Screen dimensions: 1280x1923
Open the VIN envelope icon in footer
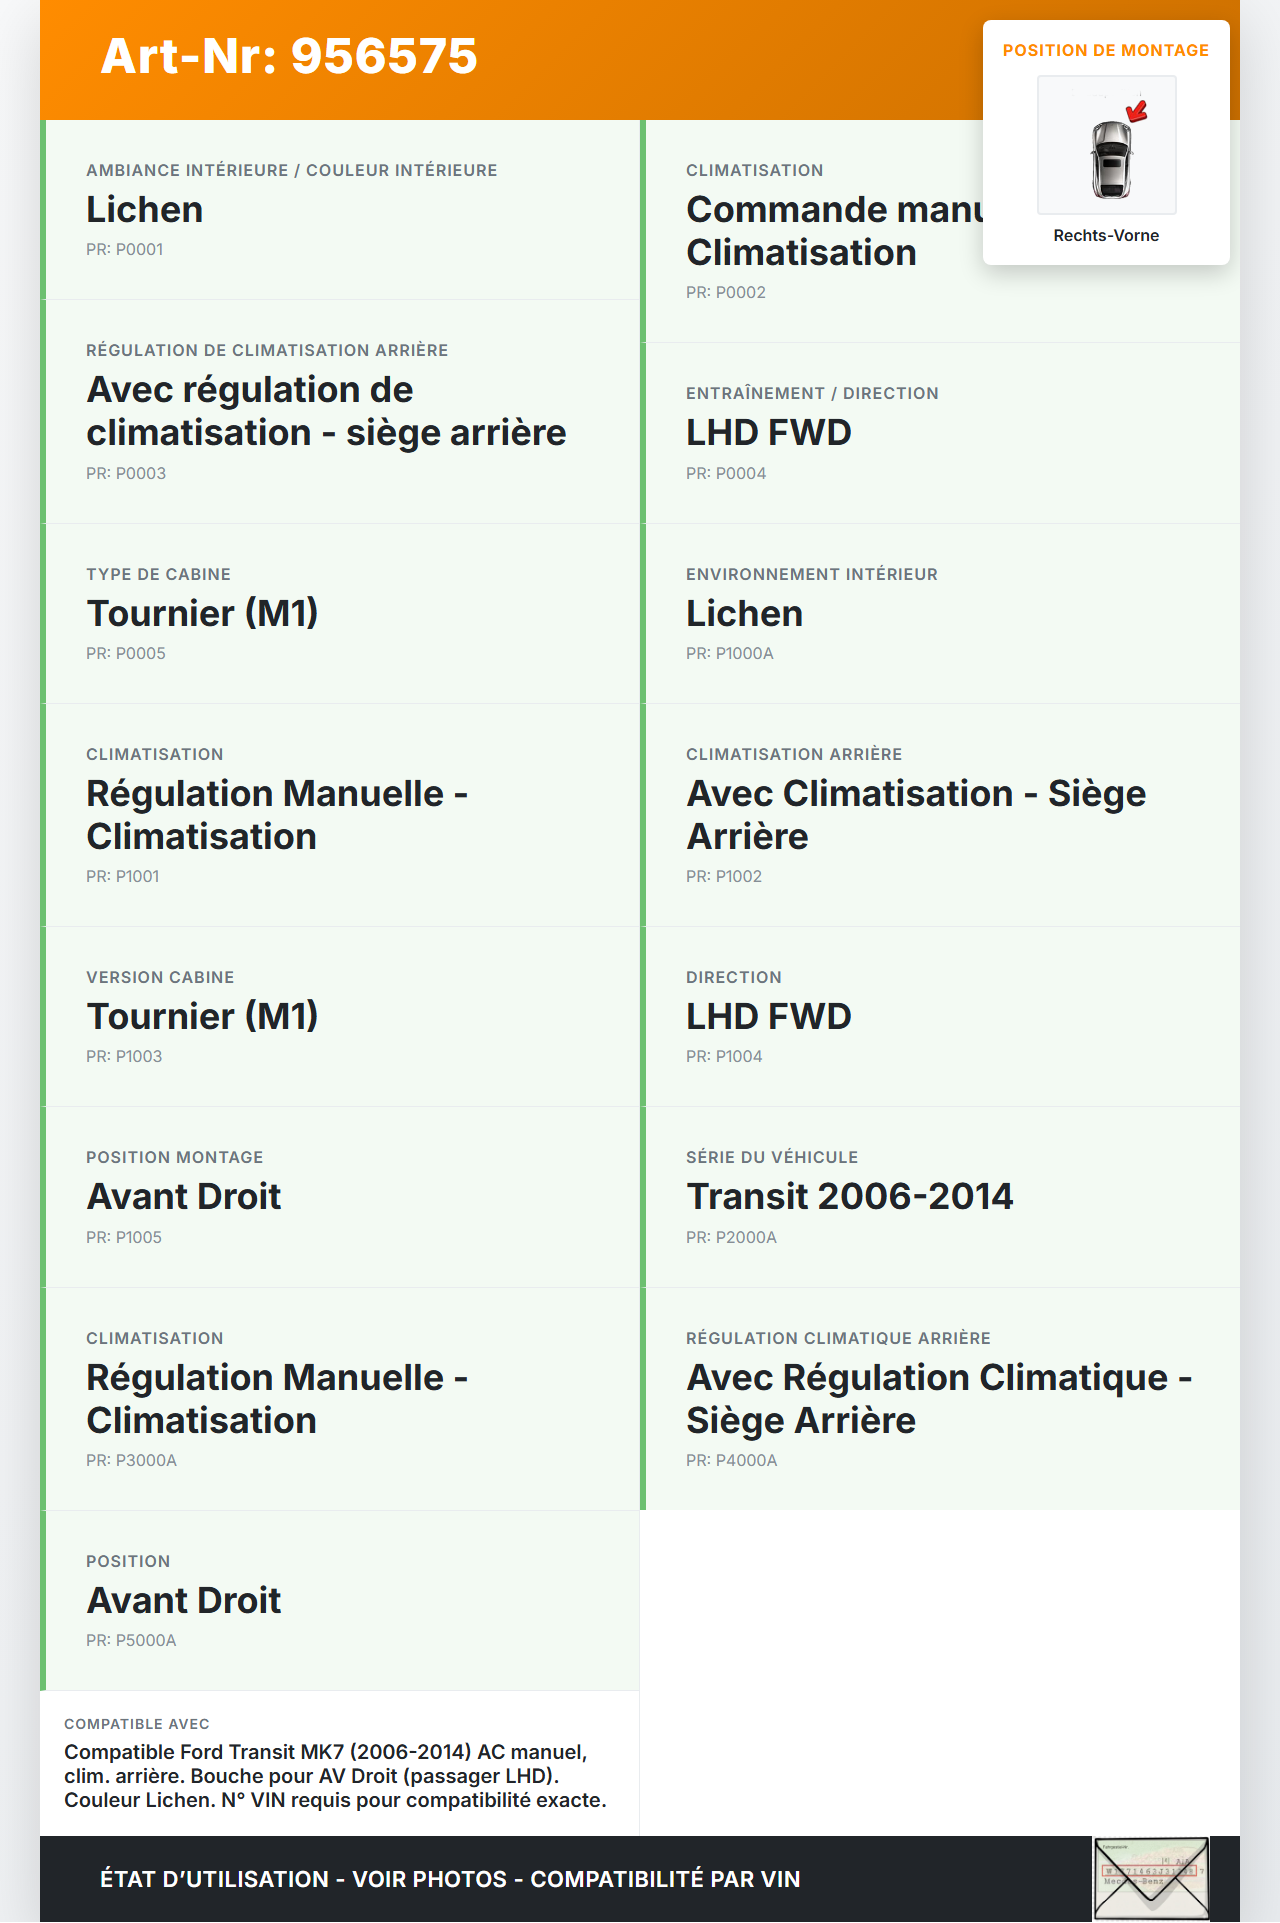tap(1151, 1878)
